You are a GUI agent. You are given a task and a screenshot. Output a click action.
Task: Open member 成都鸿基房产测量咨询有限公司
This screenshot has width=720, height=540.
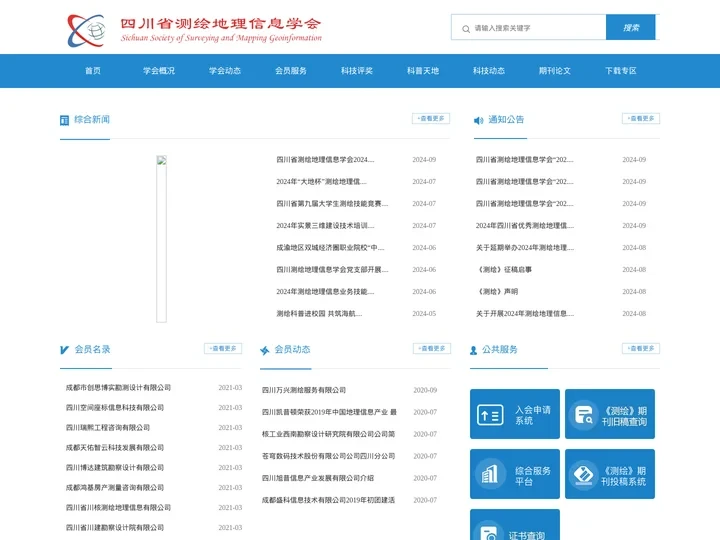click(x=115, y=488)
